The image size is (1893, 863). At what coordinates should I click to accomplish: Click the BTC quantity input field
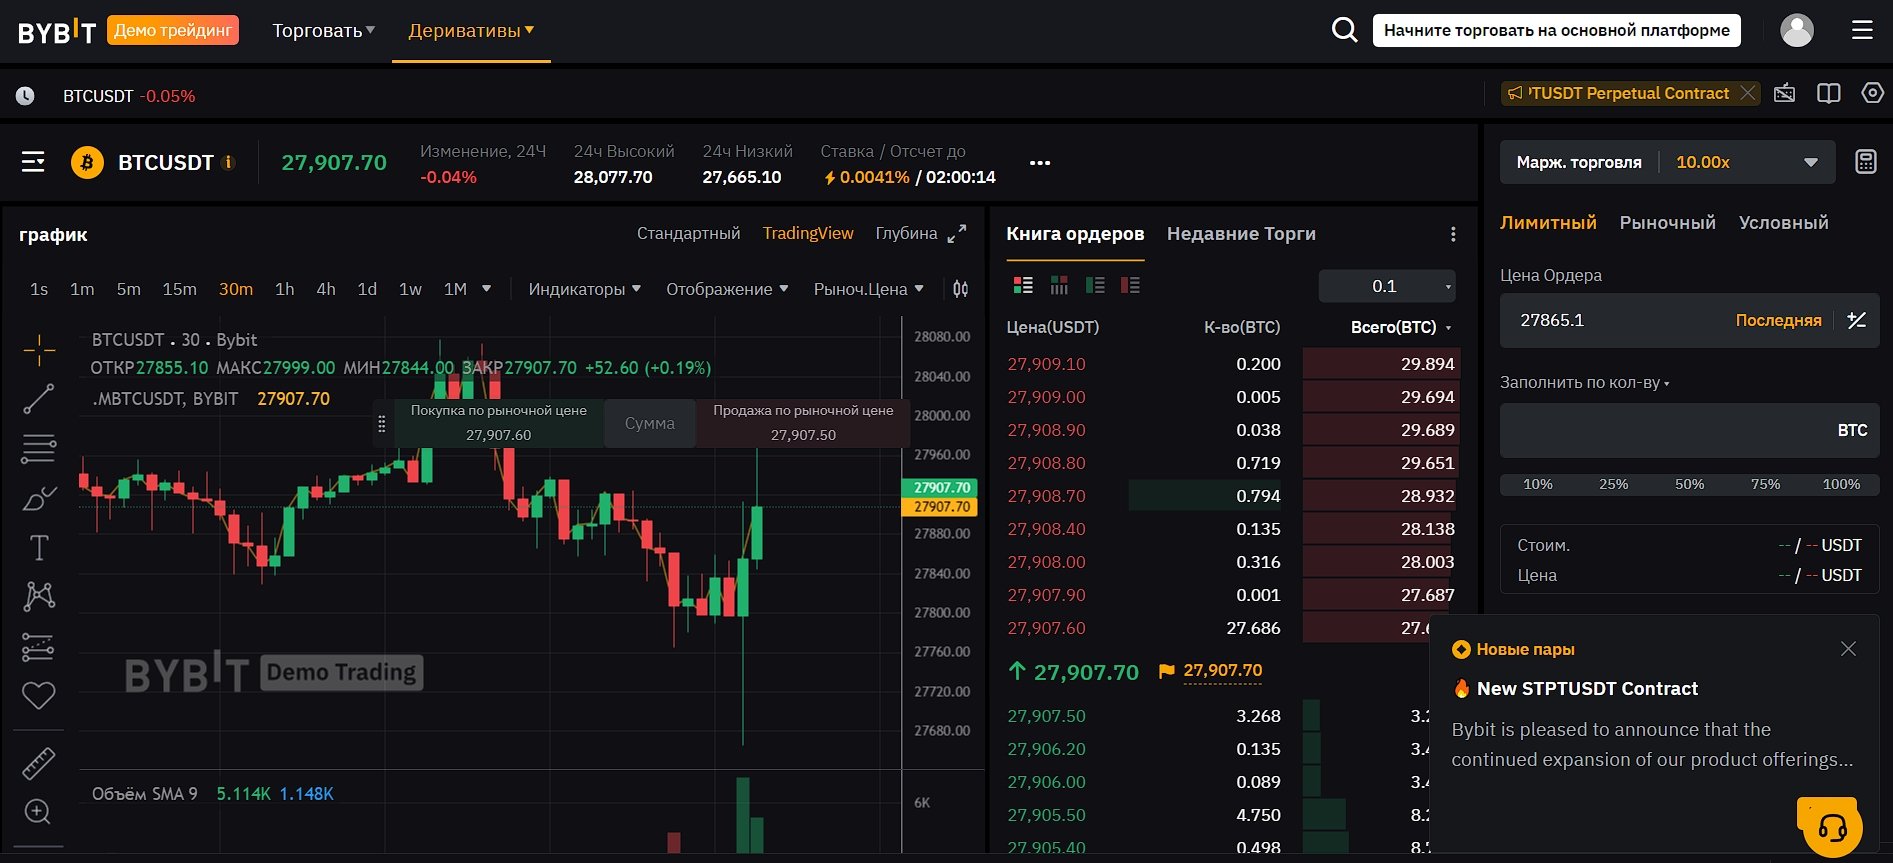1689,430
